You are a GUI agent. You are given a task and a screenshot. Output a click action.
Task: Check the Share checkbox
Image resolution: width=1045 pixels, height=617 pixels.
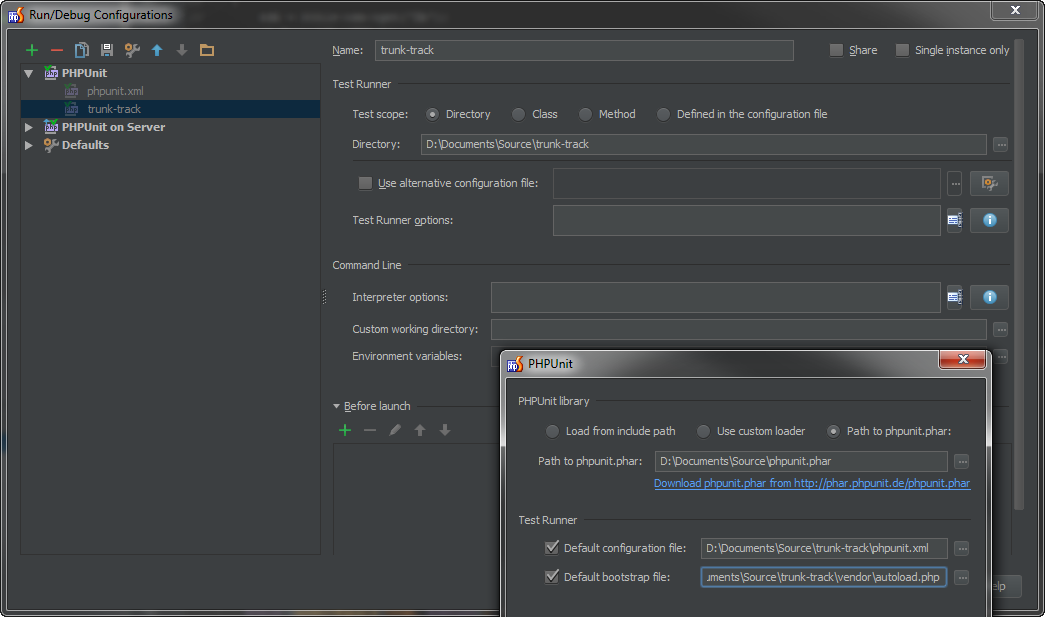tap(836, 49)
